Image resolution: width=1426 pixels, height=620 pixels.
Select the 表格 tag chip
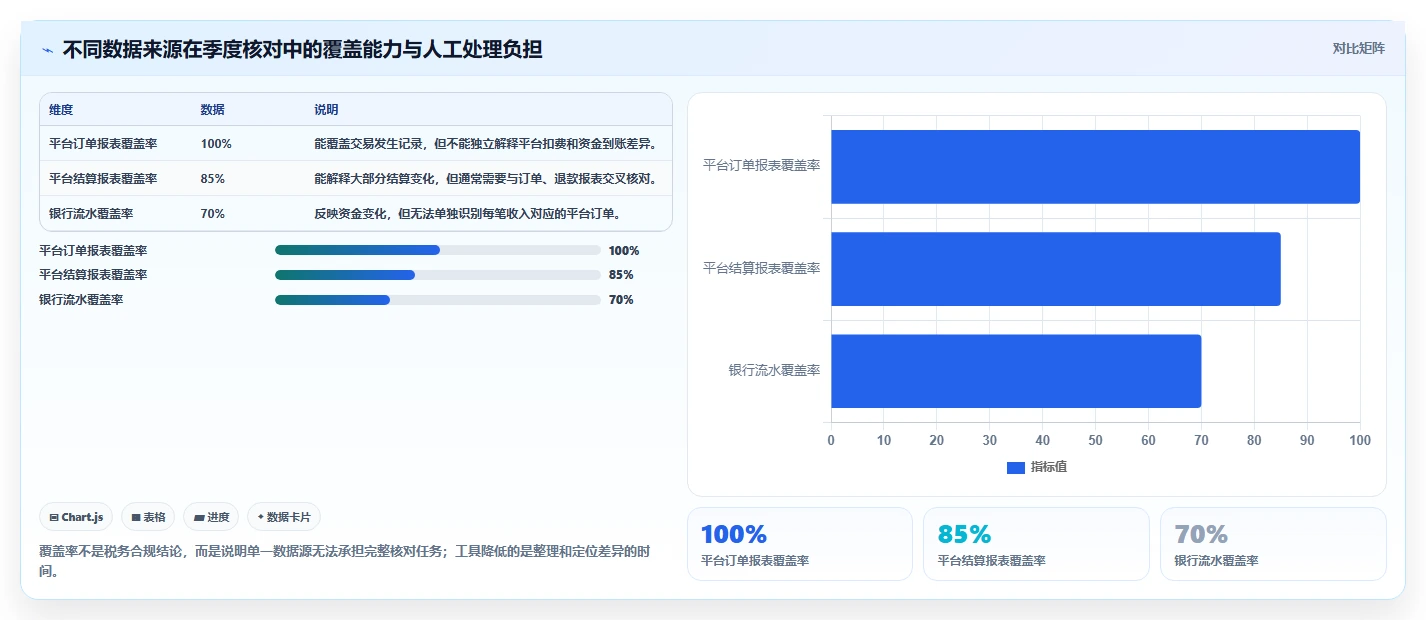click(x=148, y=517)
